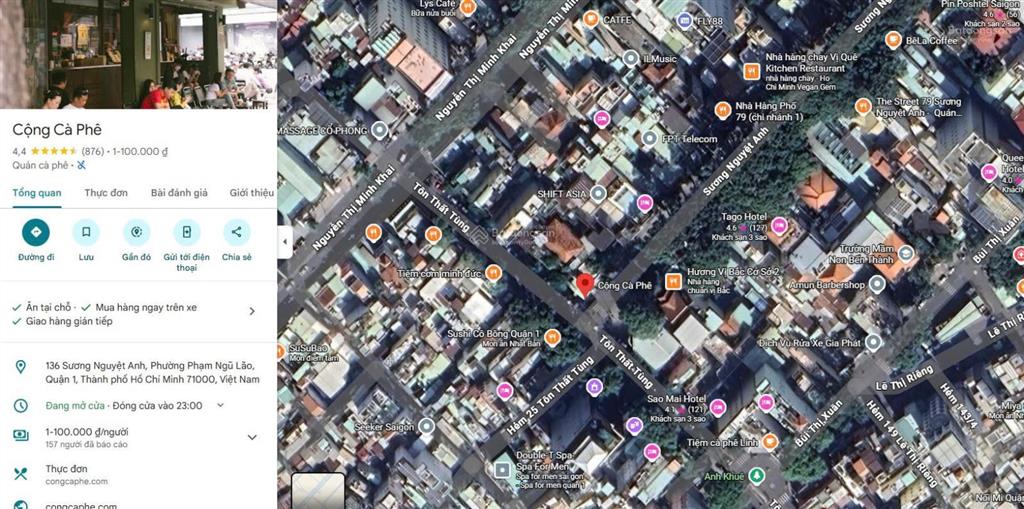Click Tiệm cà phê Linh cafe marker
The height and width of the screenshot is (509, 1024).
(770, 442)
